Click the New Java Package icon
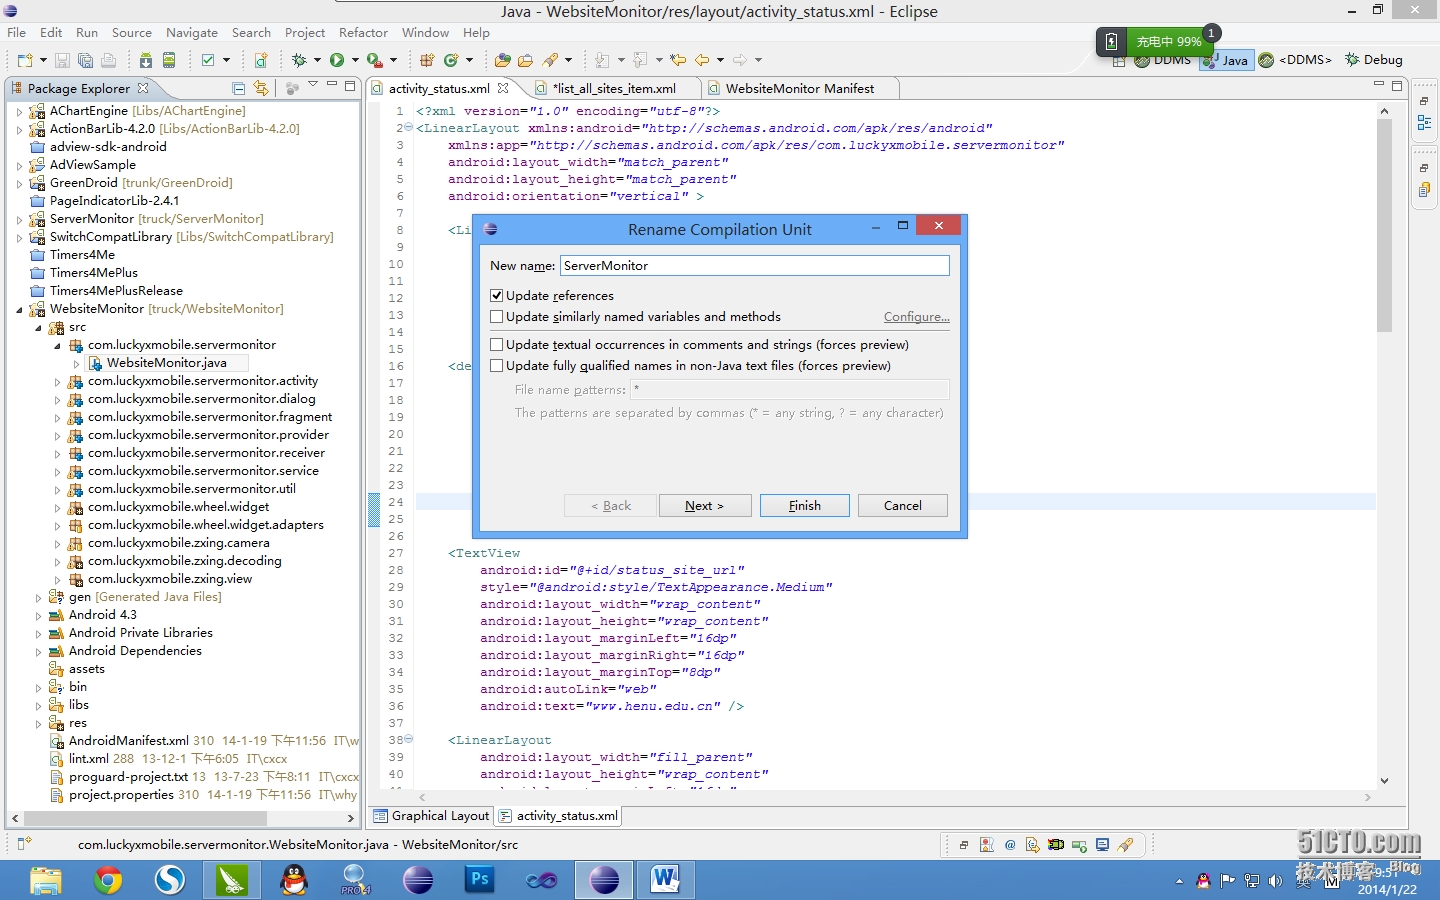Image resolution: width=1440 pixels, height=900 pixels. click(427, 60)
